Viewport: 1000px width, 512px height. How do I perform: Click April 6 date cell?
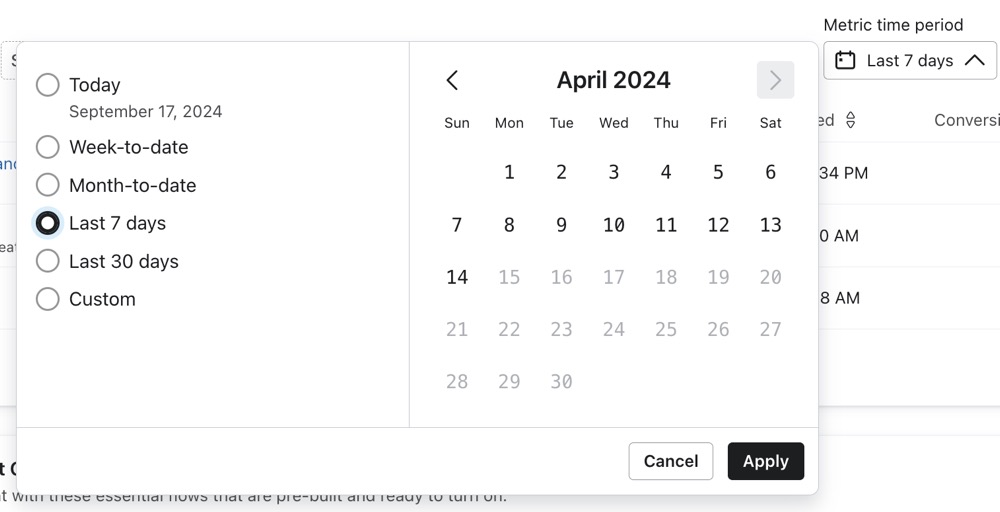(770, 172)
